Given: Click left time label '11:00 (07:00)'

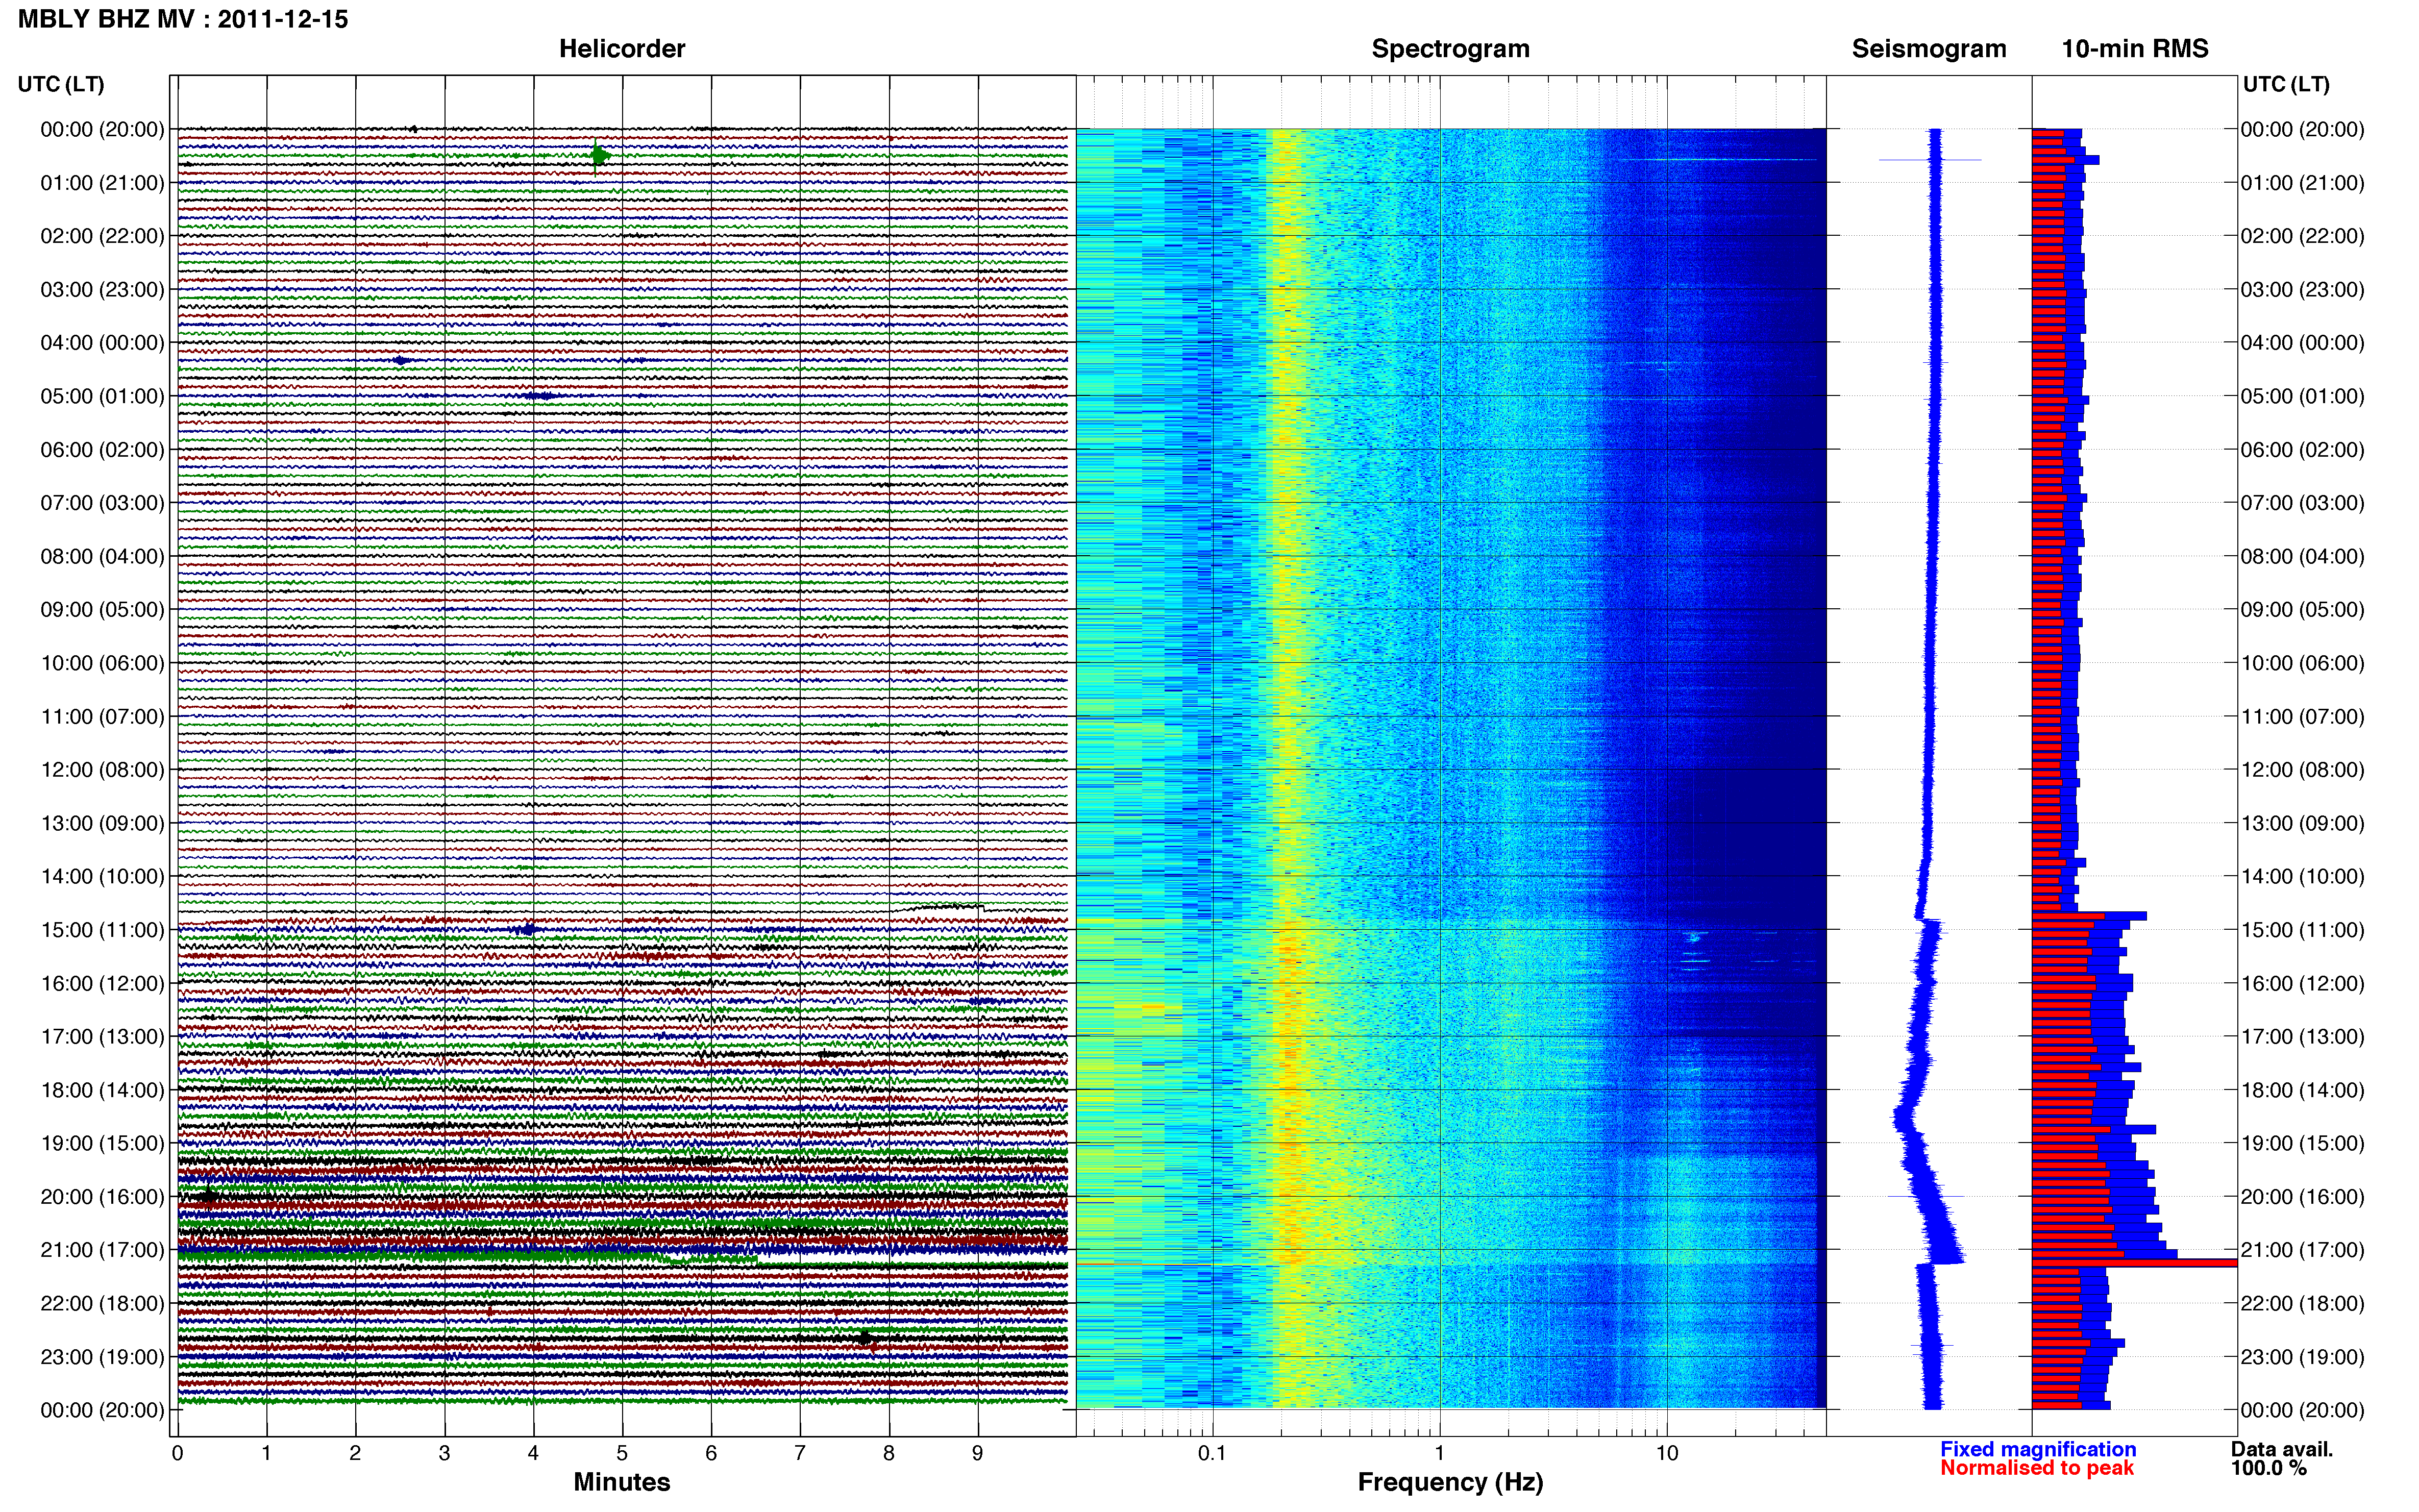Looking at the screenshot, I should pyautogui.click(x=102, y=716).
